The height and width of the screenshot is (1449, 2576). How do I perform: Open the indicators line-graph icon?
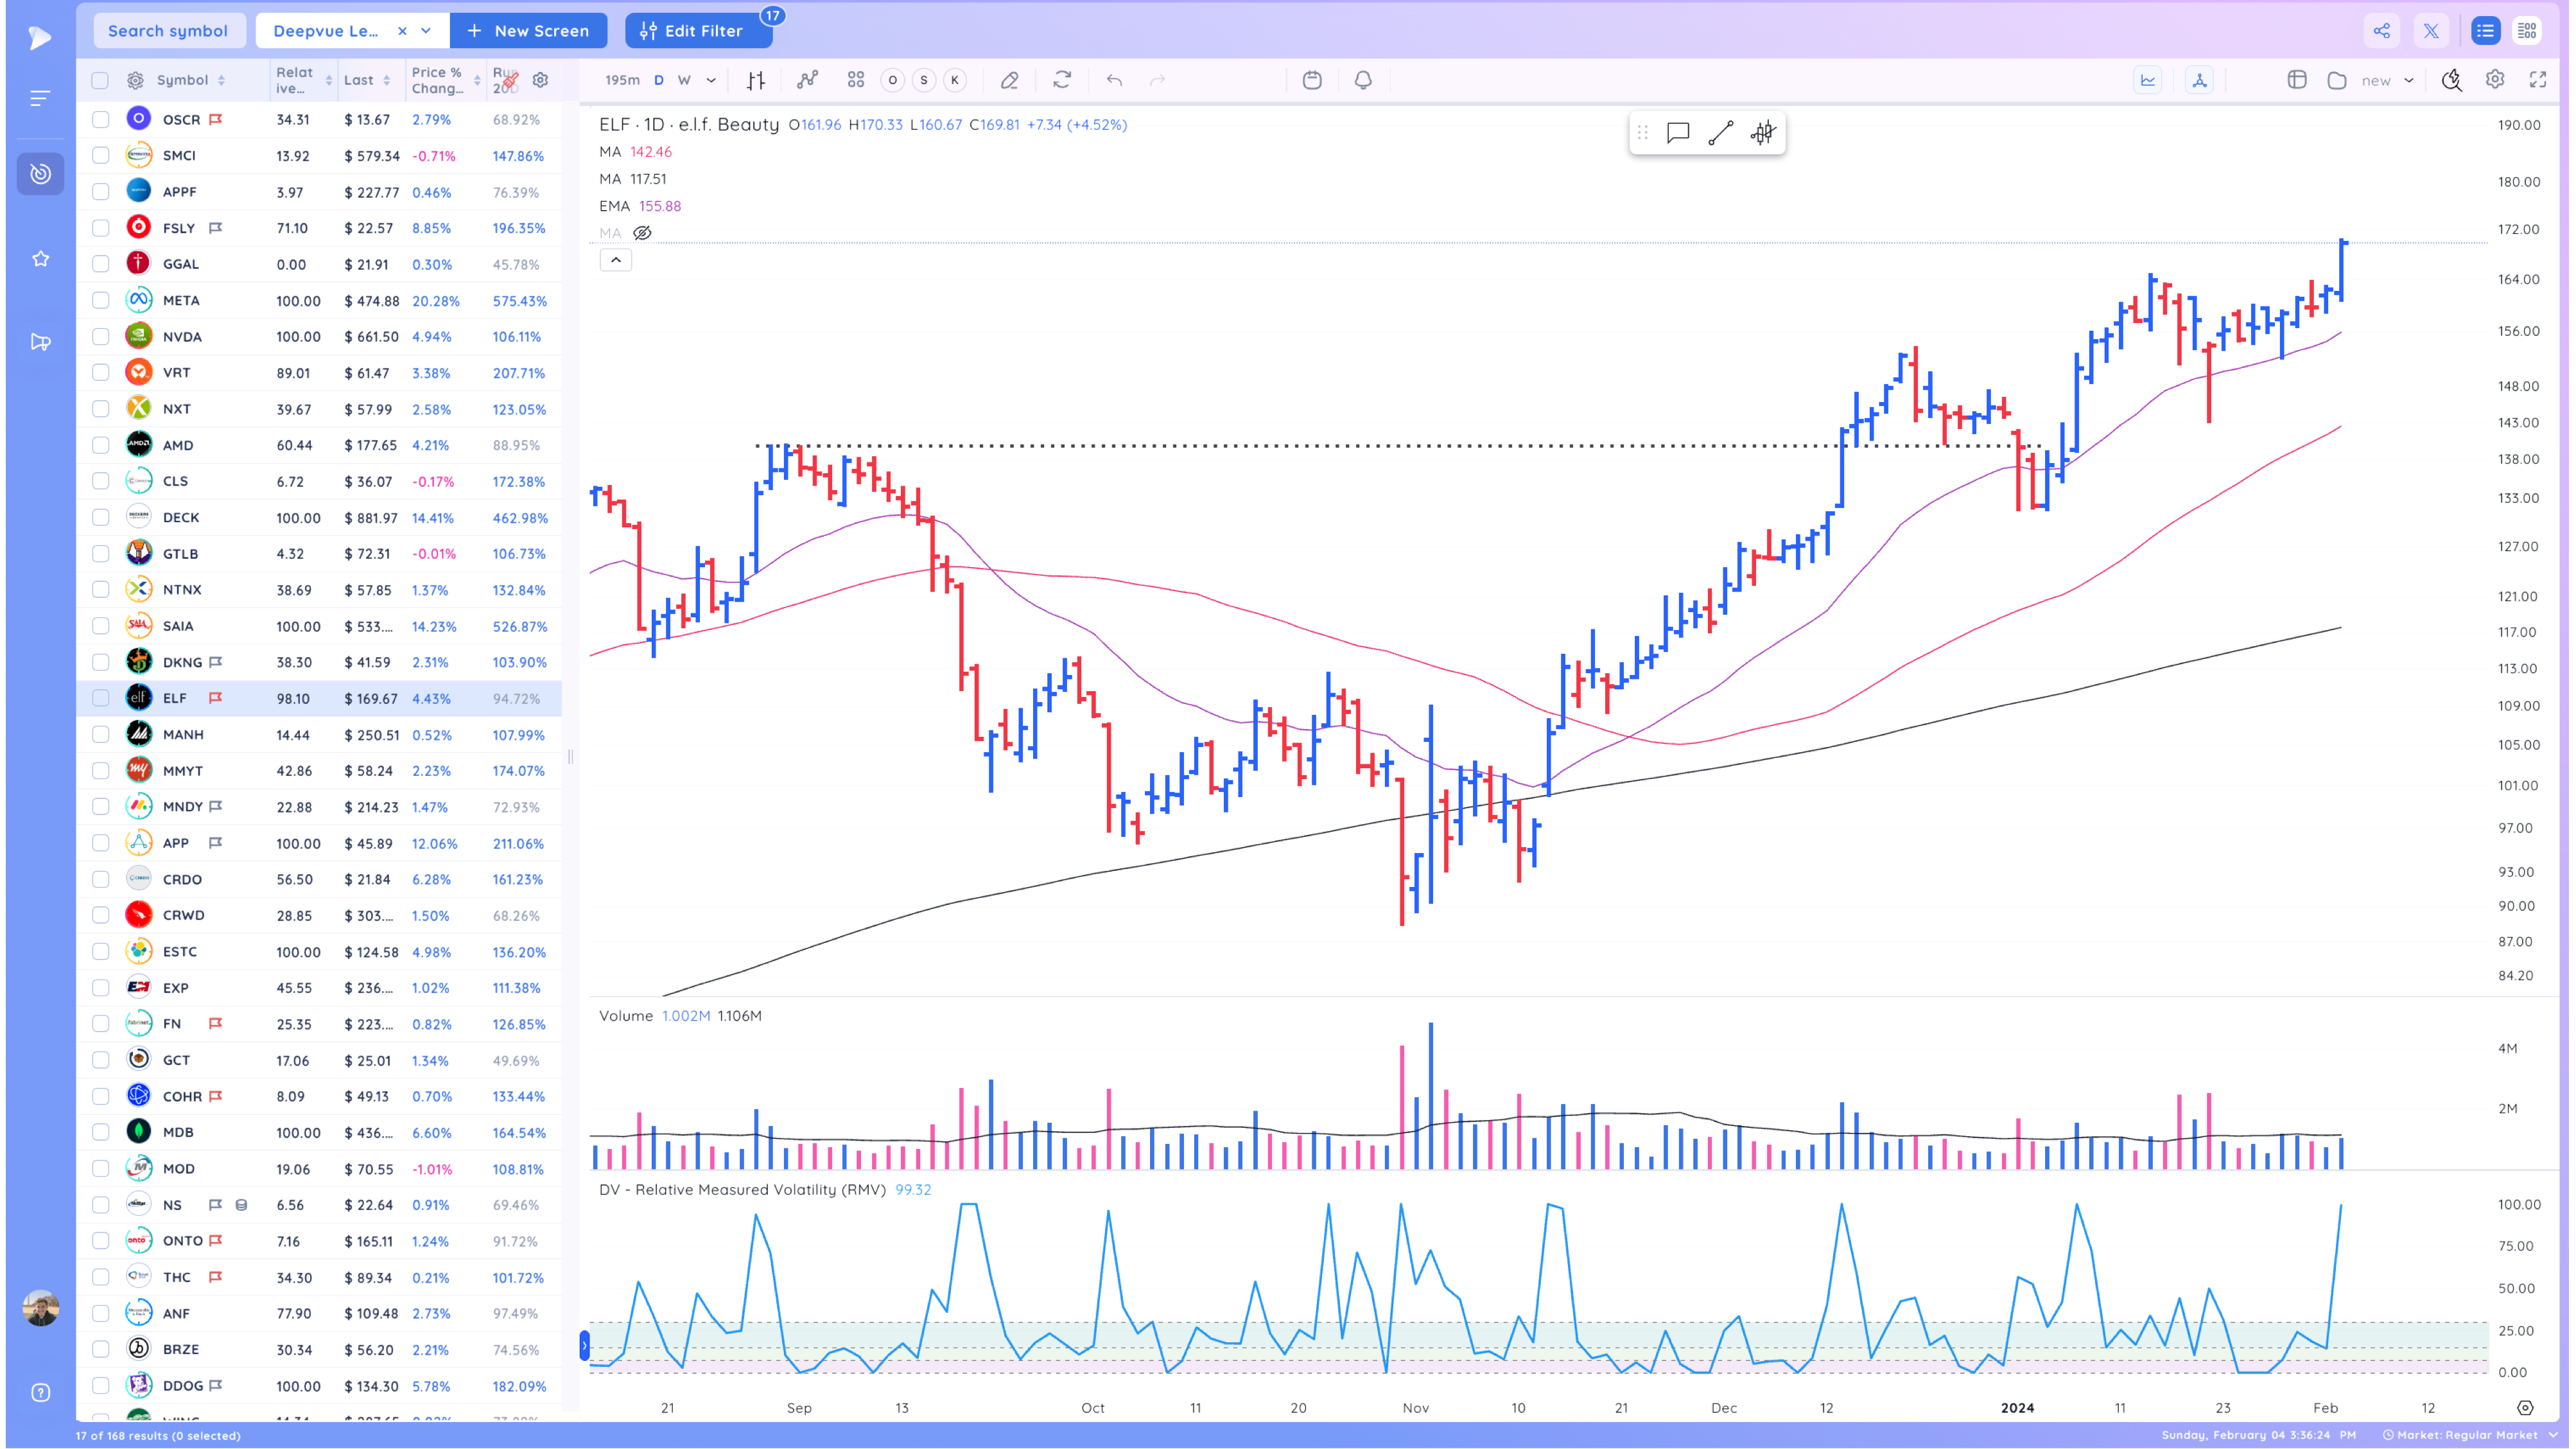click(807, 80)
